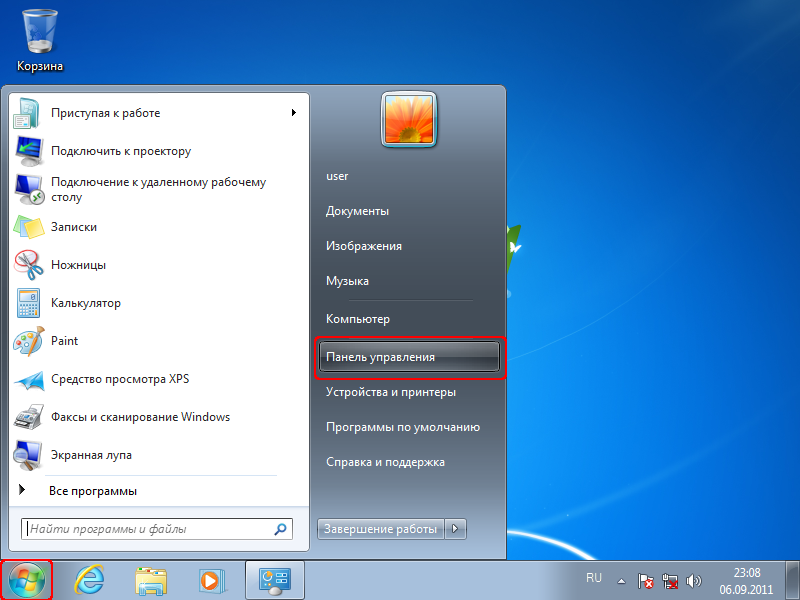Select the Калькулятор label text
The width and height of the screenshot is (800, 600).
(x=86, y=303)
